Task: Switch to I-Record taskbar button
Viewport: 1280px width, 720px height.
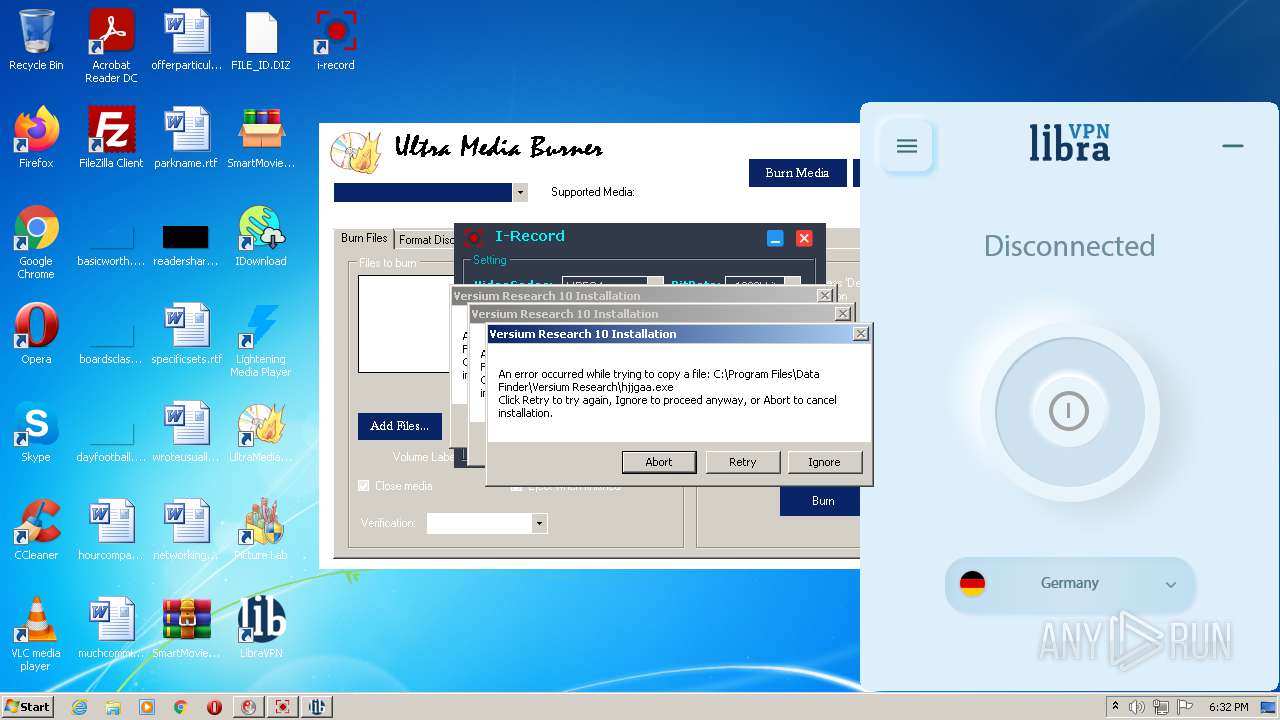Action: [x=283, y=707]
